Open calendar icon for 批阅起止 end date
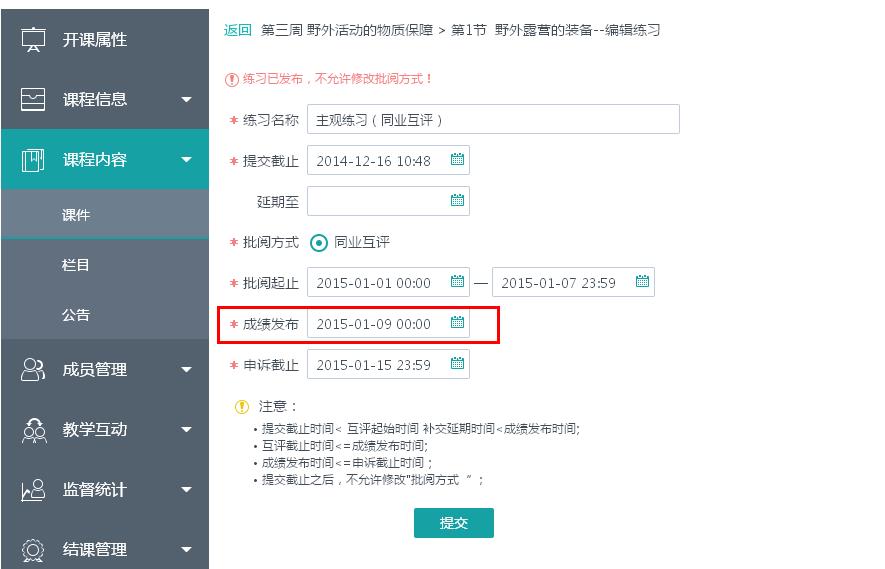Viewport: 885px width, 569px height. [x=642, y=282]
